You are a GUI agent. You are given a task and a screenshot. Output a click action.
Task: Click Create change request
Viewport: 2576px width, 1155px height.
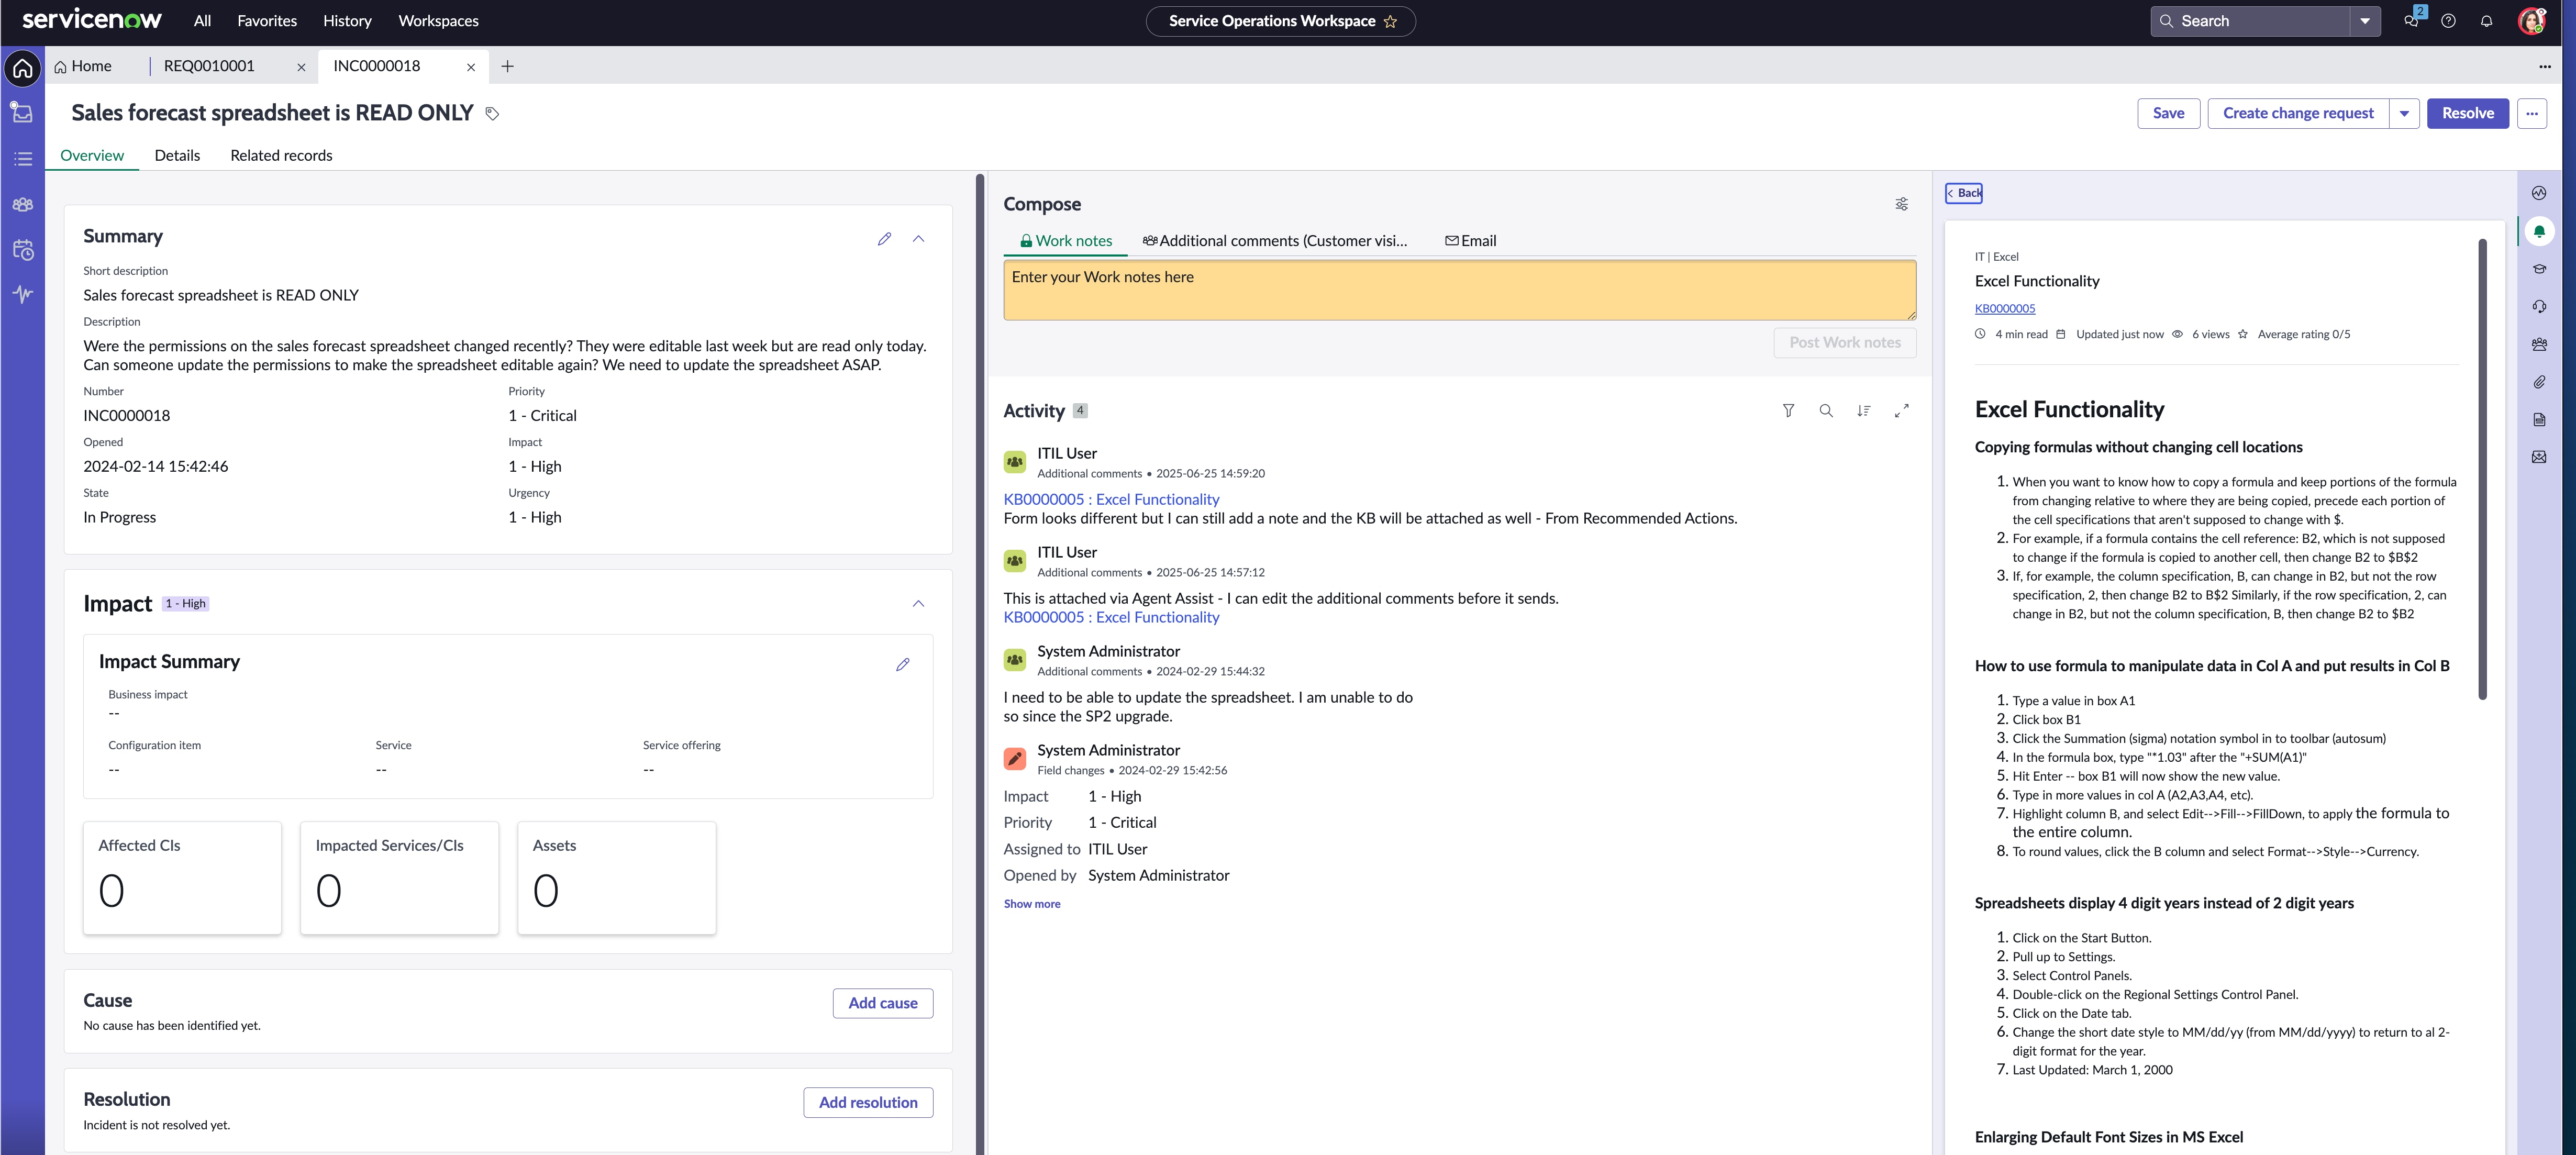coord(2298,113)
